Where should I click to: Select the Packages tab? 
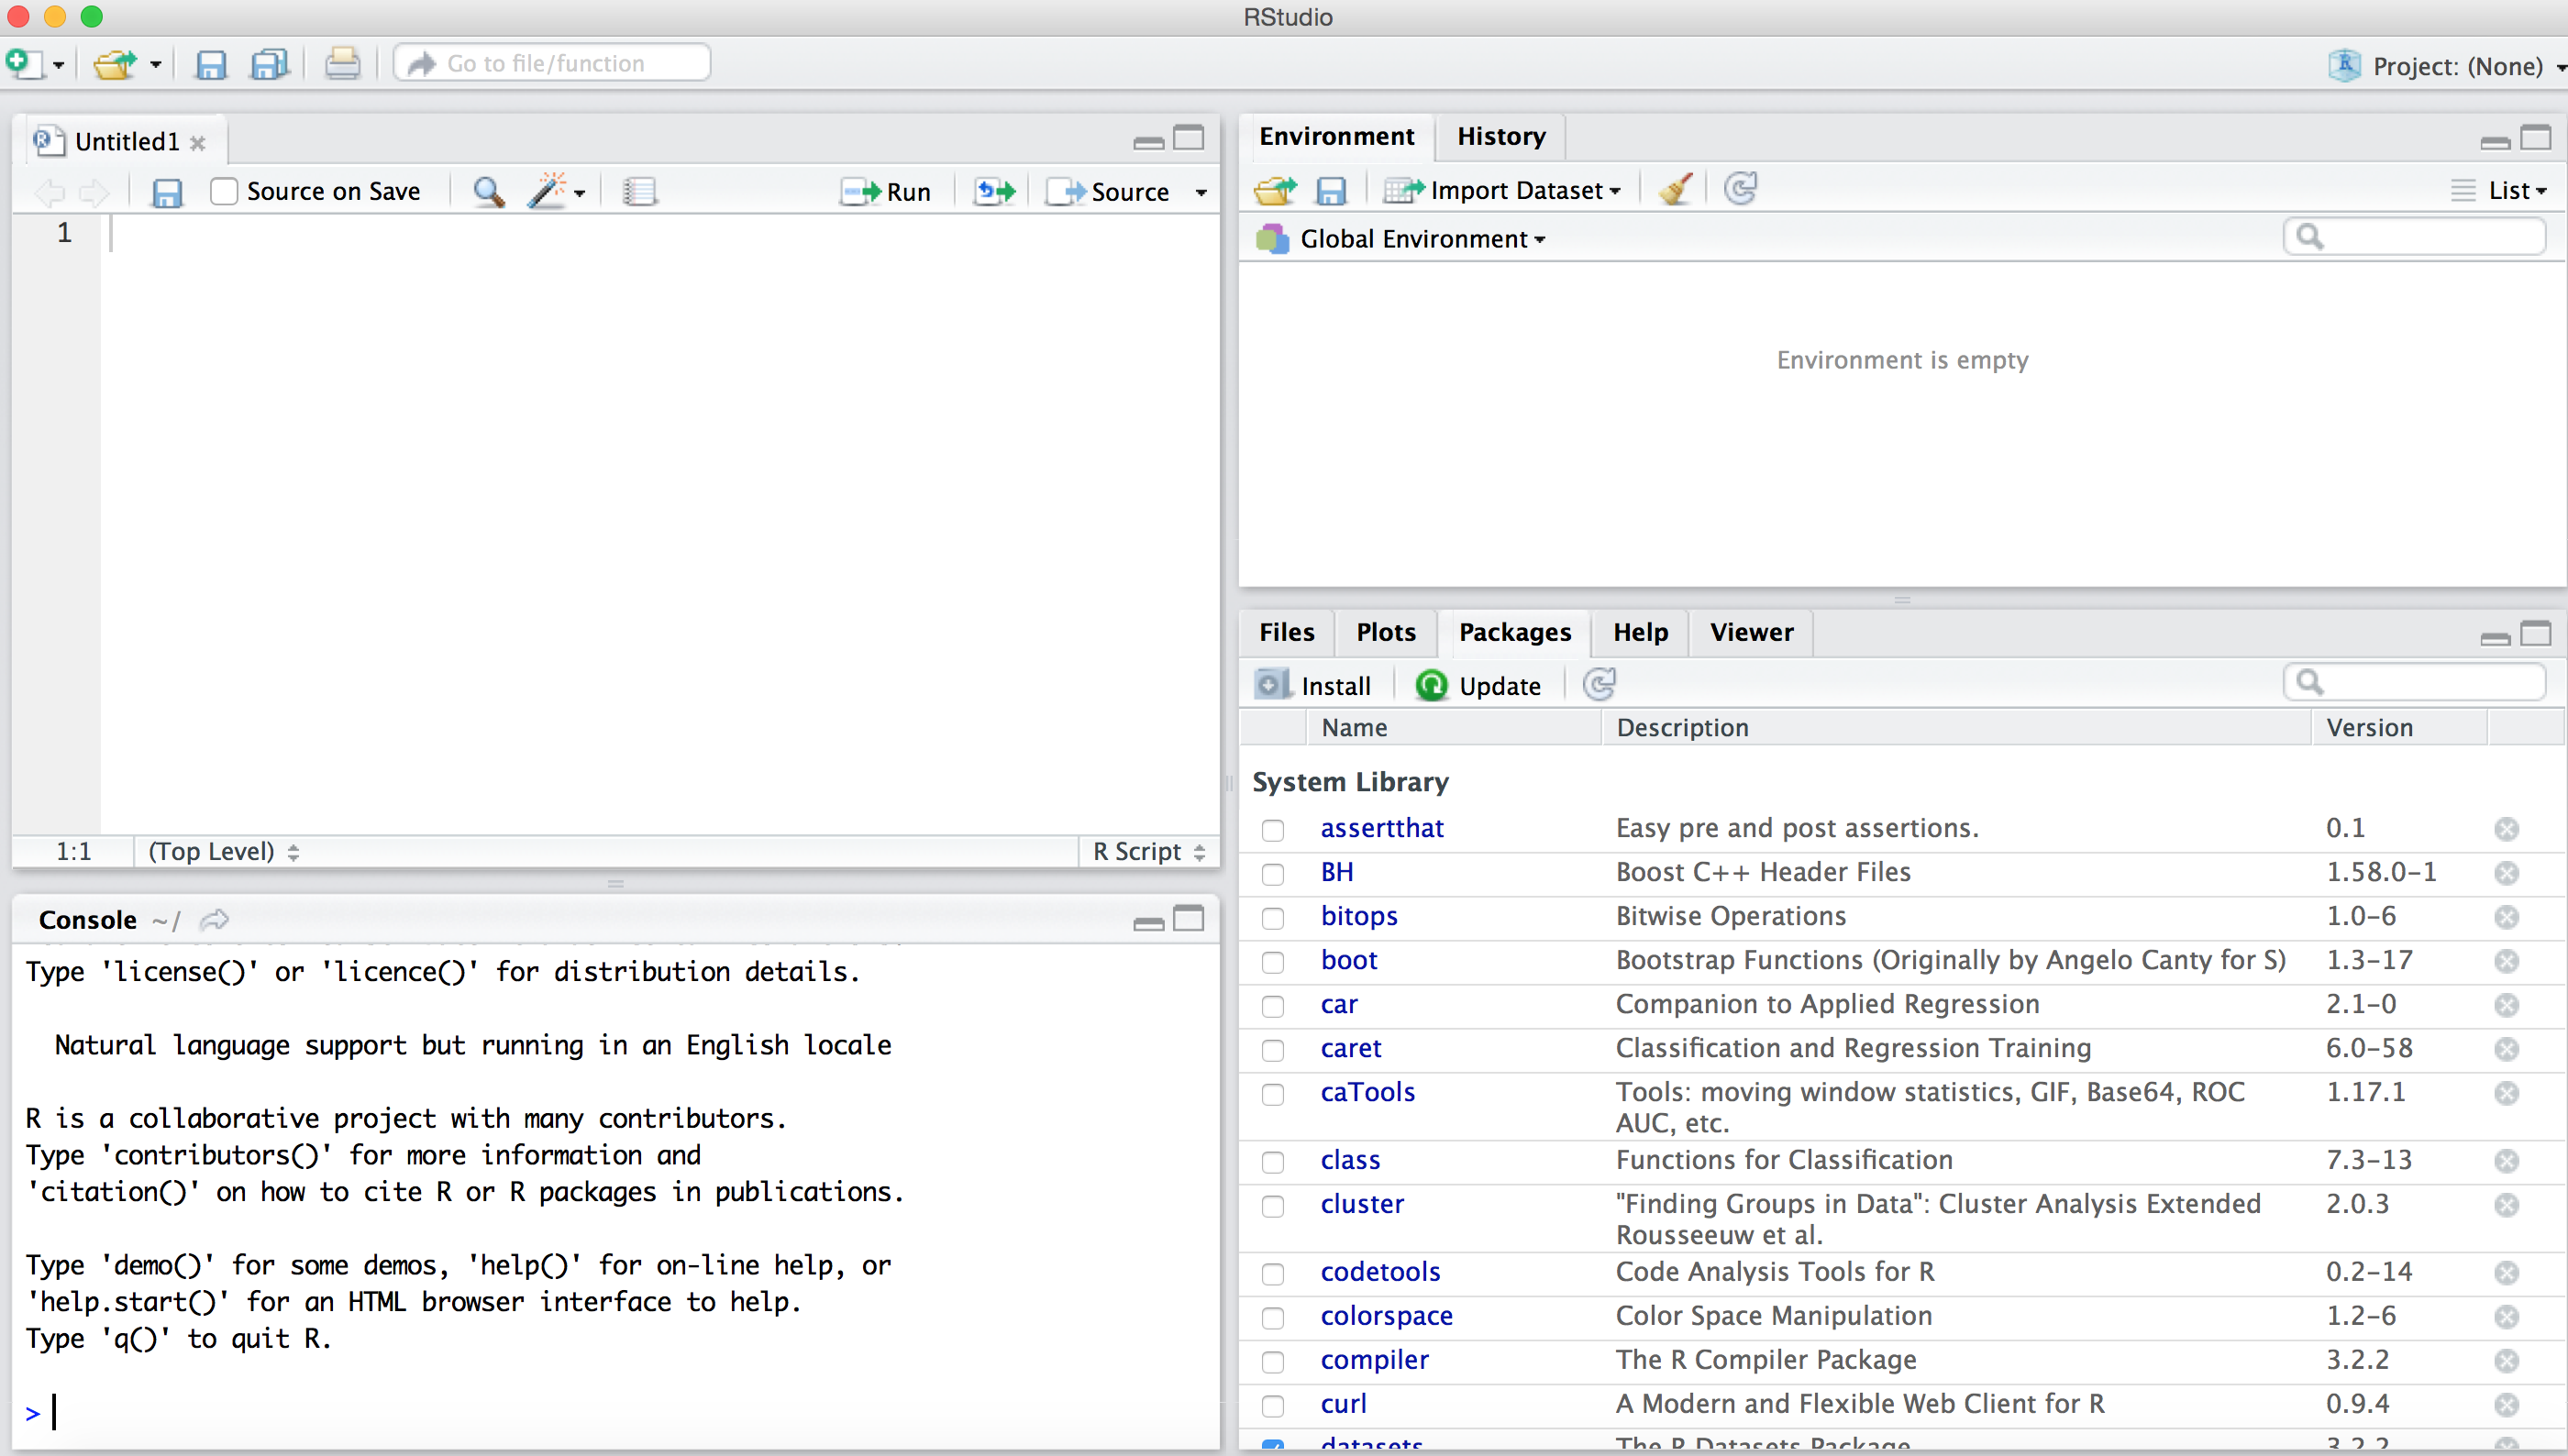1514,632
